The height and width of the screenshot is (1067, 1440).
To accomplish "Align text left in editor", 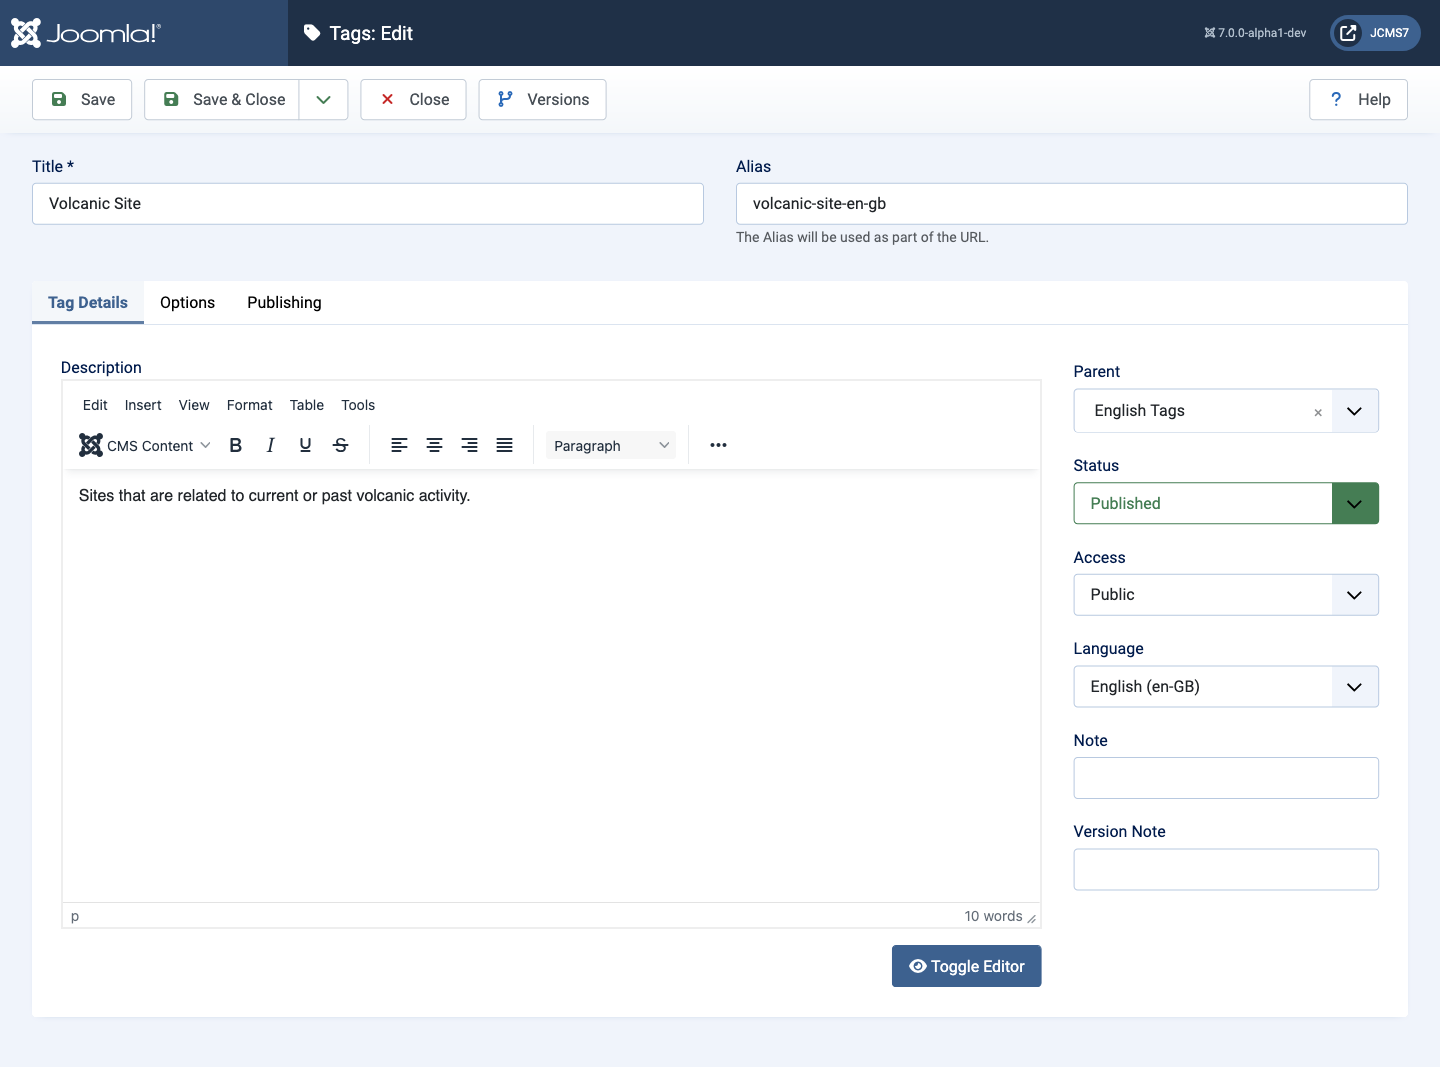I will 399,445.
